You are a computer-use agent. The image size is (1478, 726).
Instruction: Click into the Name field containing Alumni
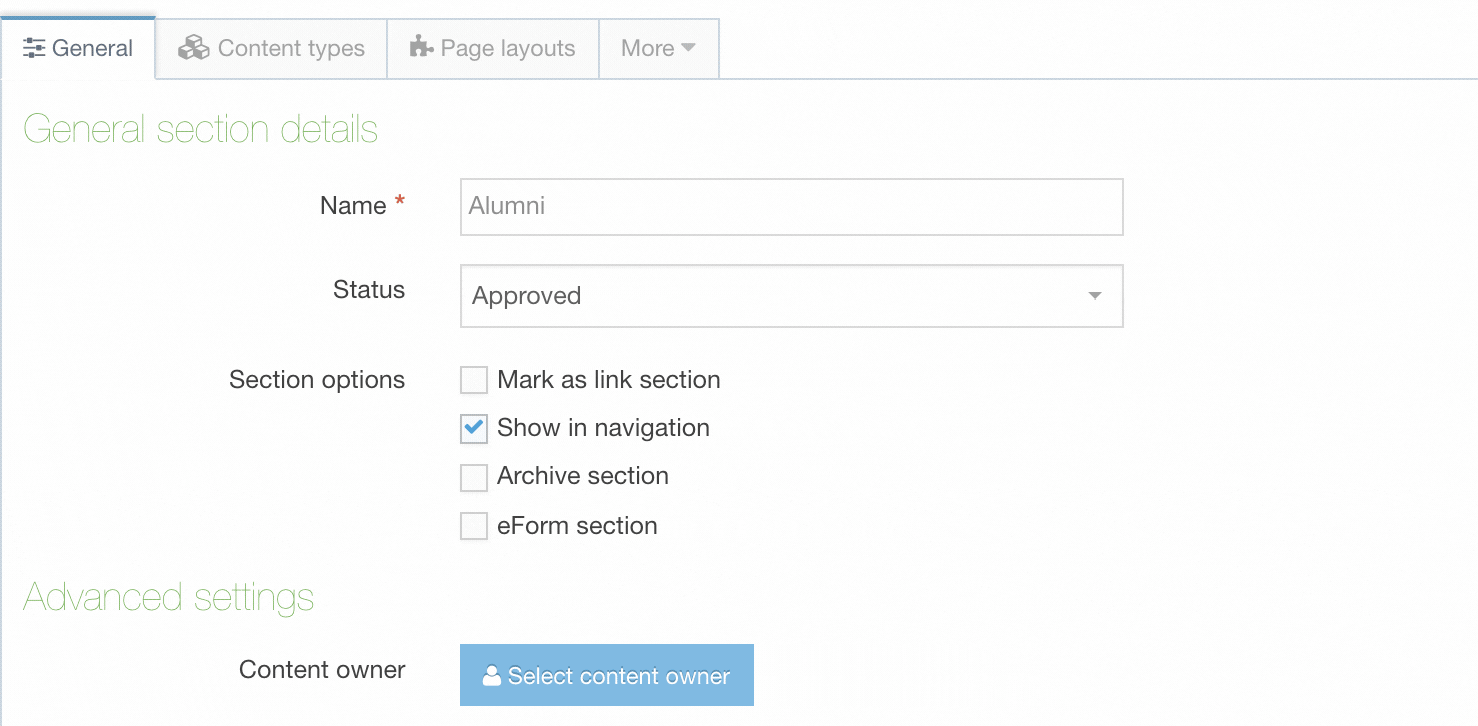click(x=790, y=207)
